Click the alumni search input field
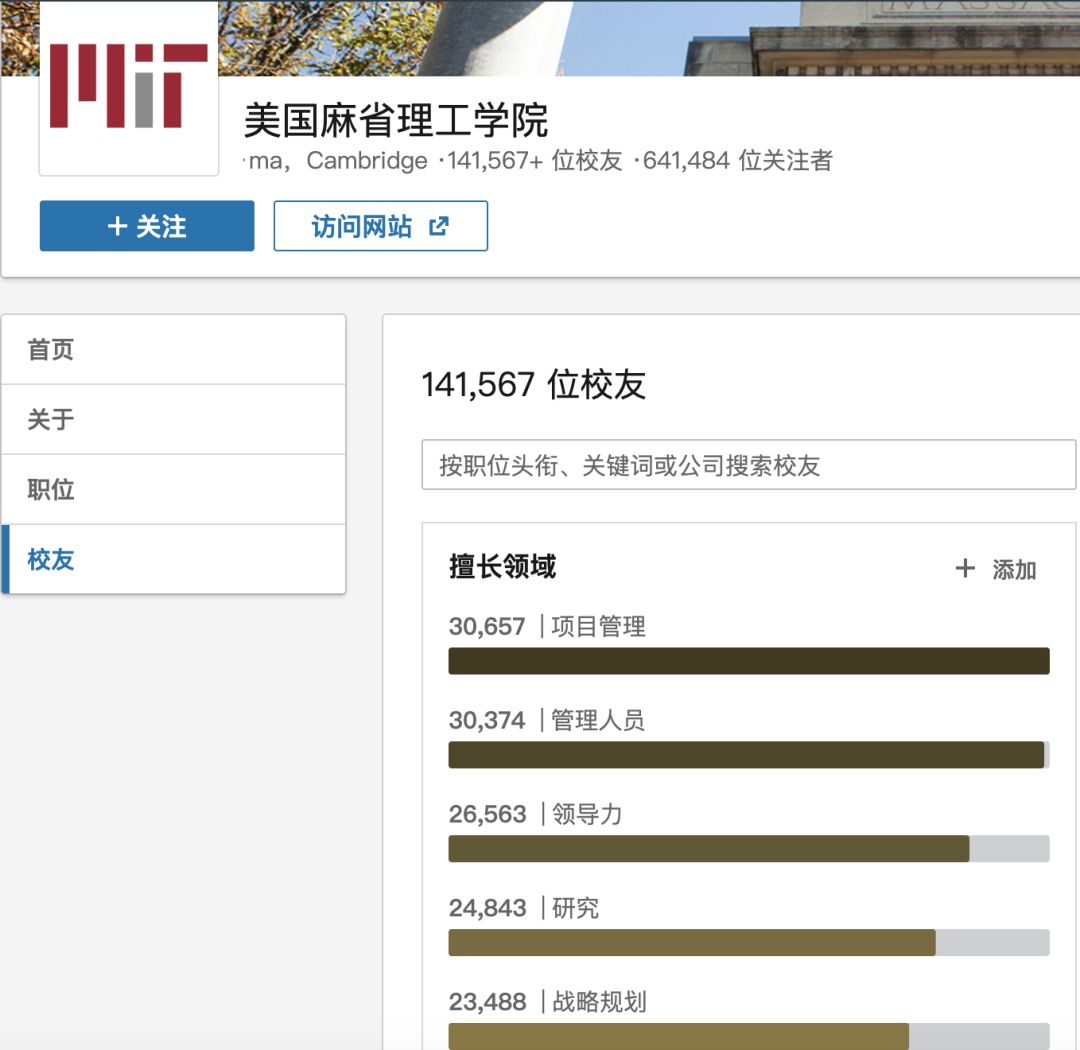 749,465
